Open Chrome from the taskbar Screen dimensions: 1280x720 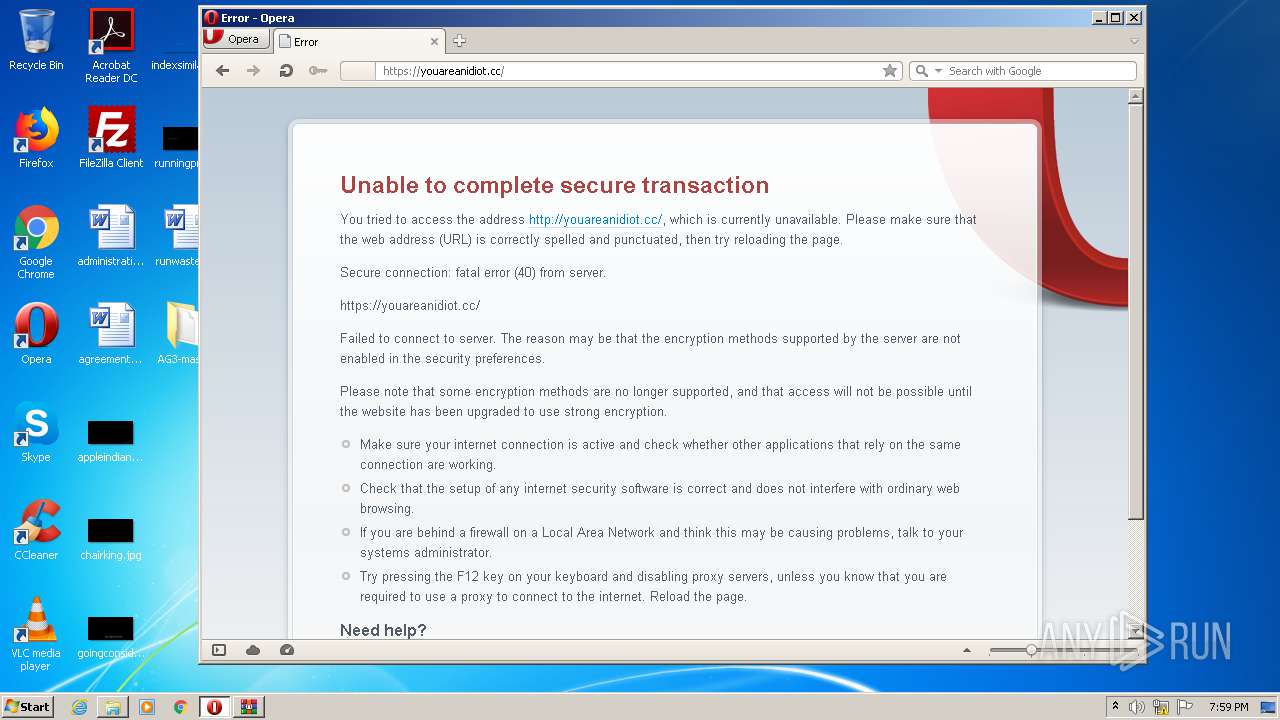[x=180, y=707]
